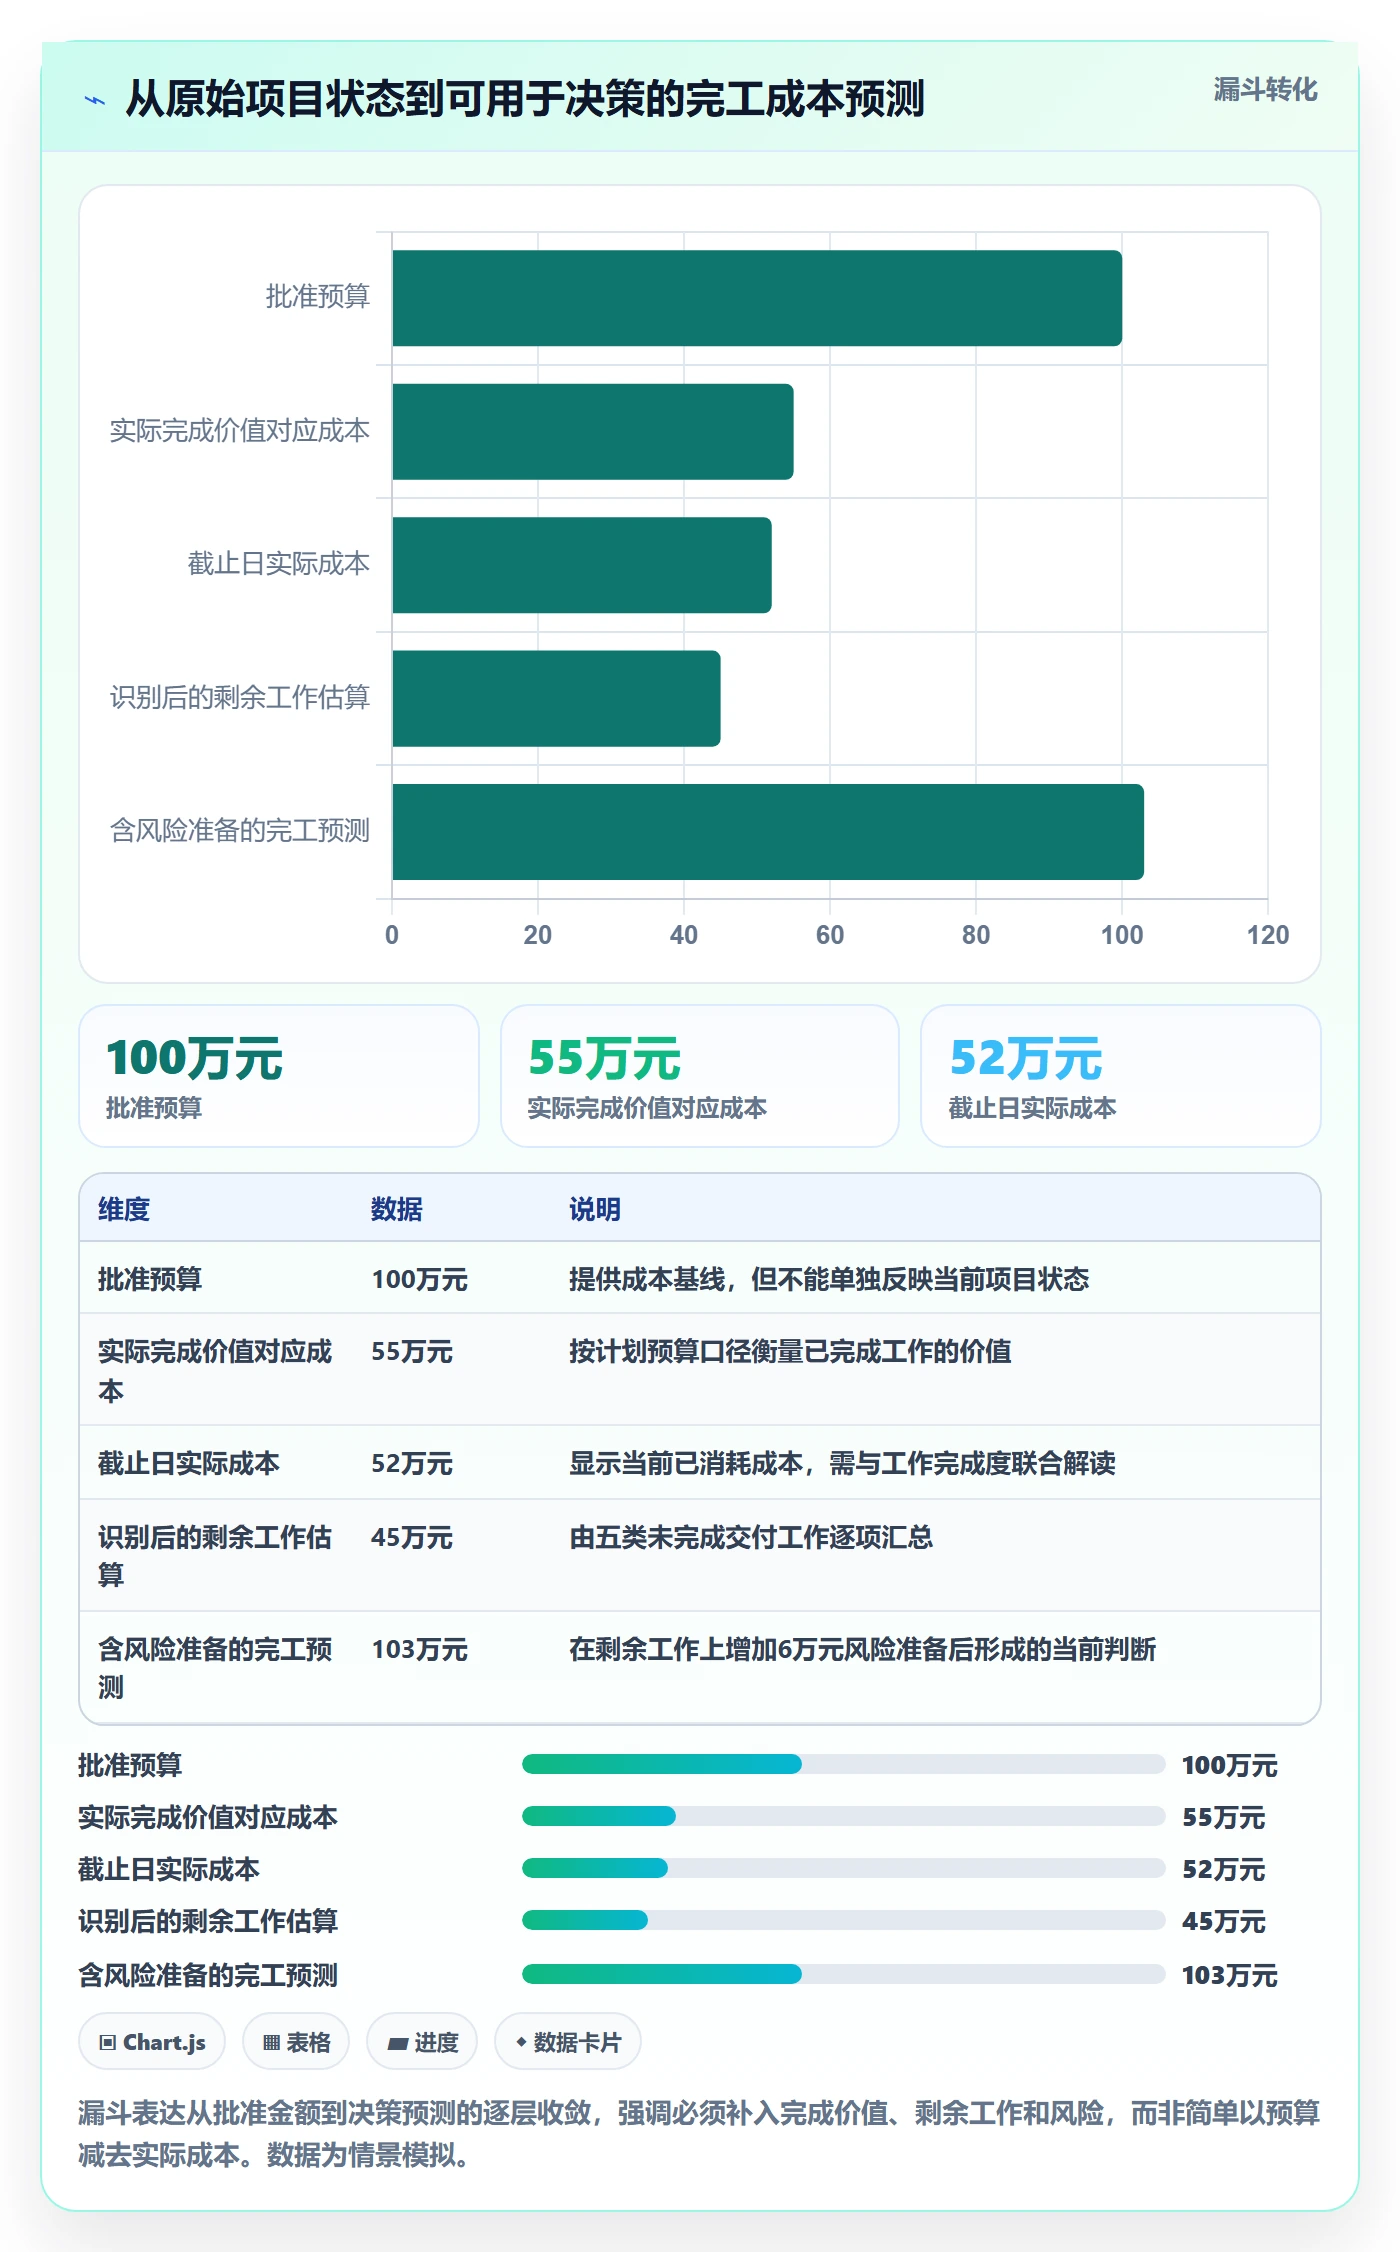Viewport: 1400px width, 2252px height.
Task: Click the 含风险准备的完工预测 chart bar
Action: point(768,832)
